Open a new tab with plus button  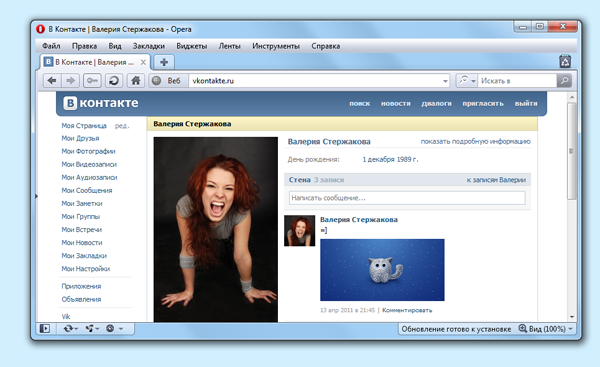[x=164, y=62]
